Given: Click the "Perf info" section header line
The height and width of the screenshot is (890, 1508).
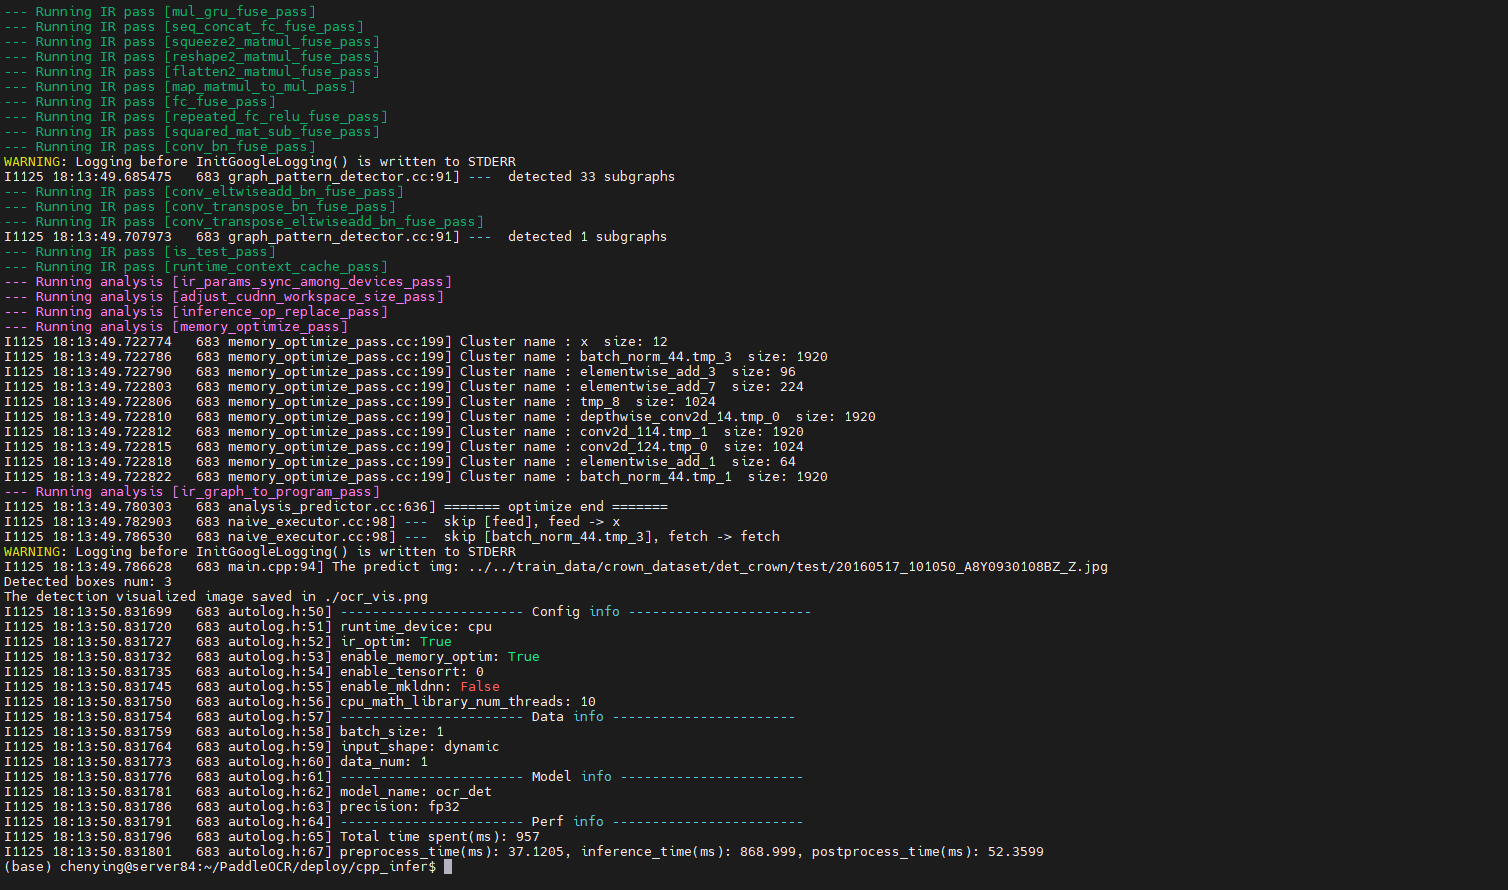Looking at the screenshot, I should 572,822.
